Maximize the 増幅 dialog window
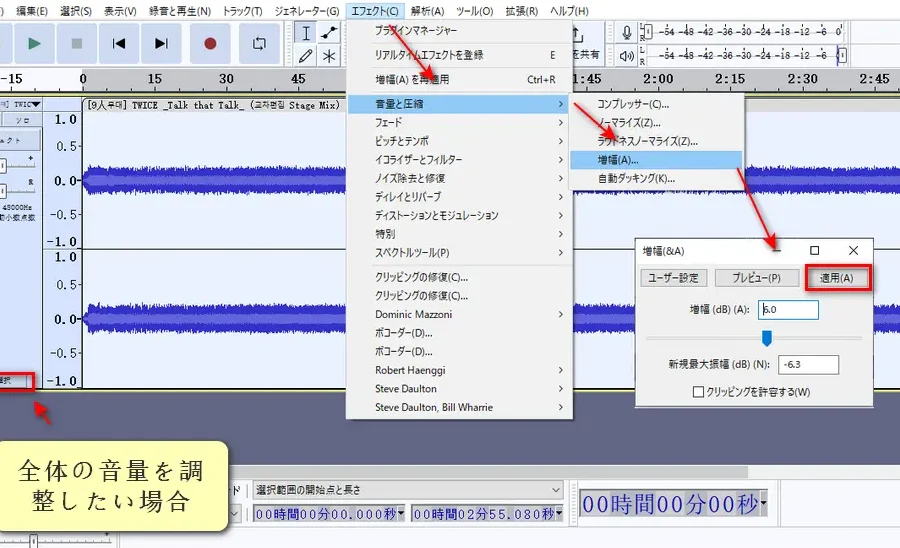The width and height of the screenshot is (900, 548). 814,251
